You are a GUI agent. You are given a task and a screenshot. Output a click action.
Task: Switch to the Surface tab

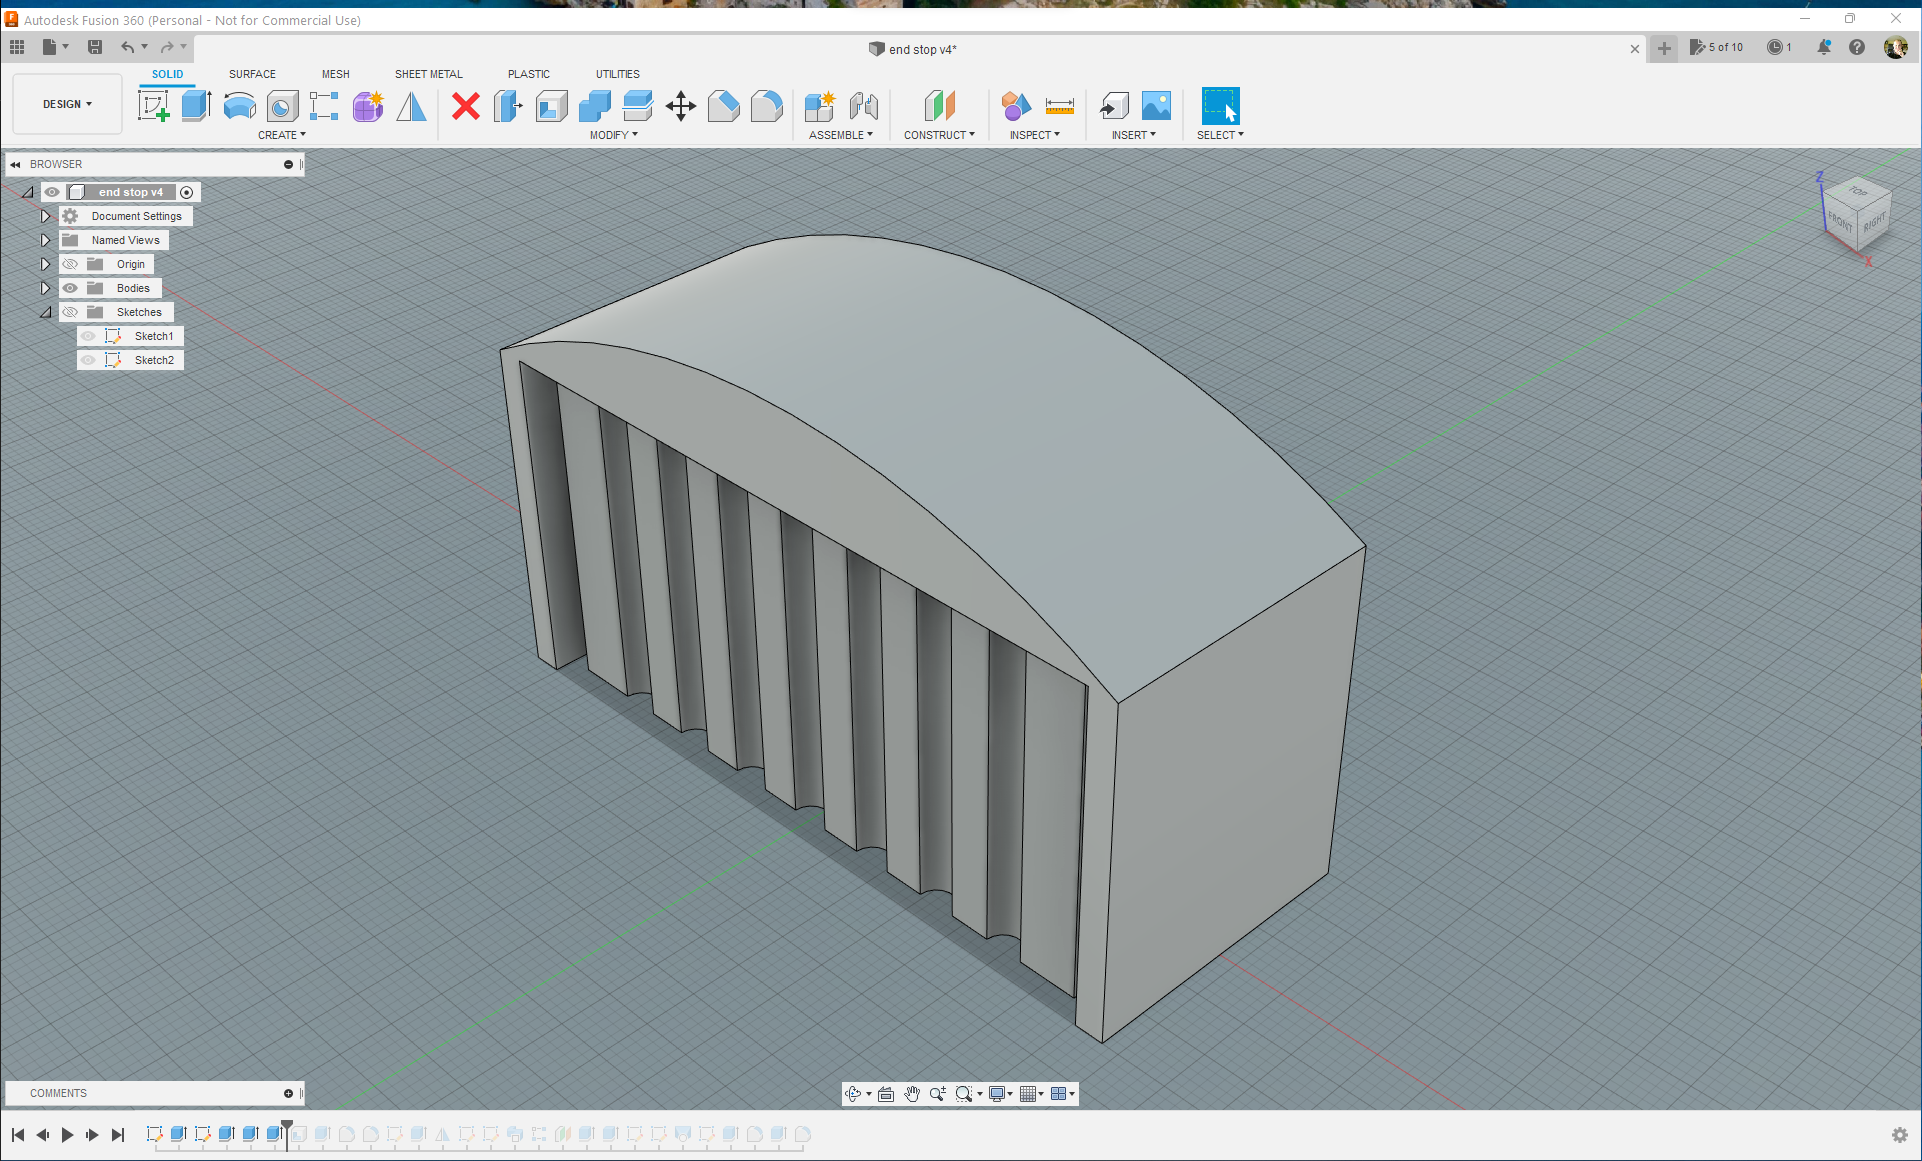pyautogui.click(x=253, y=74)
